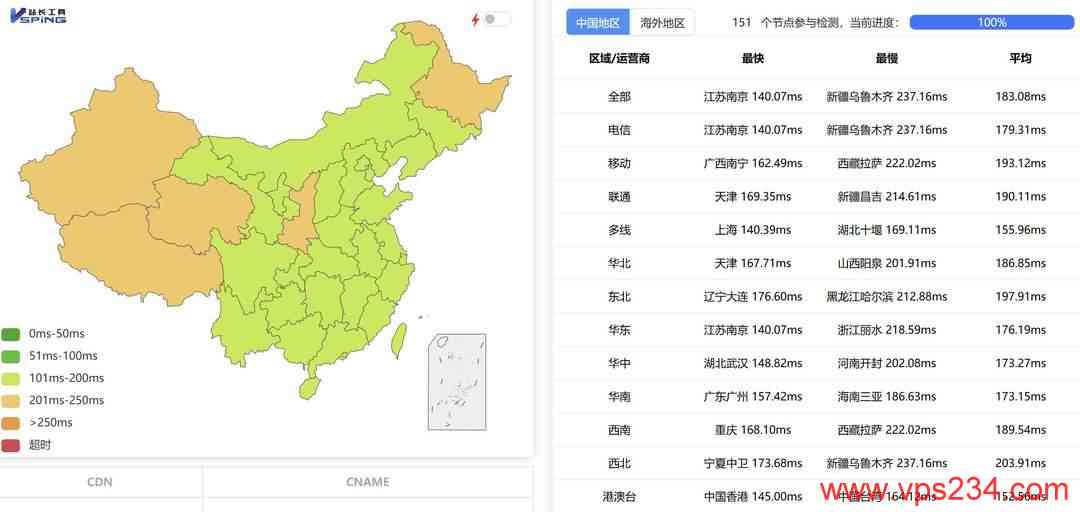Click 广东广州 157.42ms cell
1080x512 pixels.
coord(753,397)
